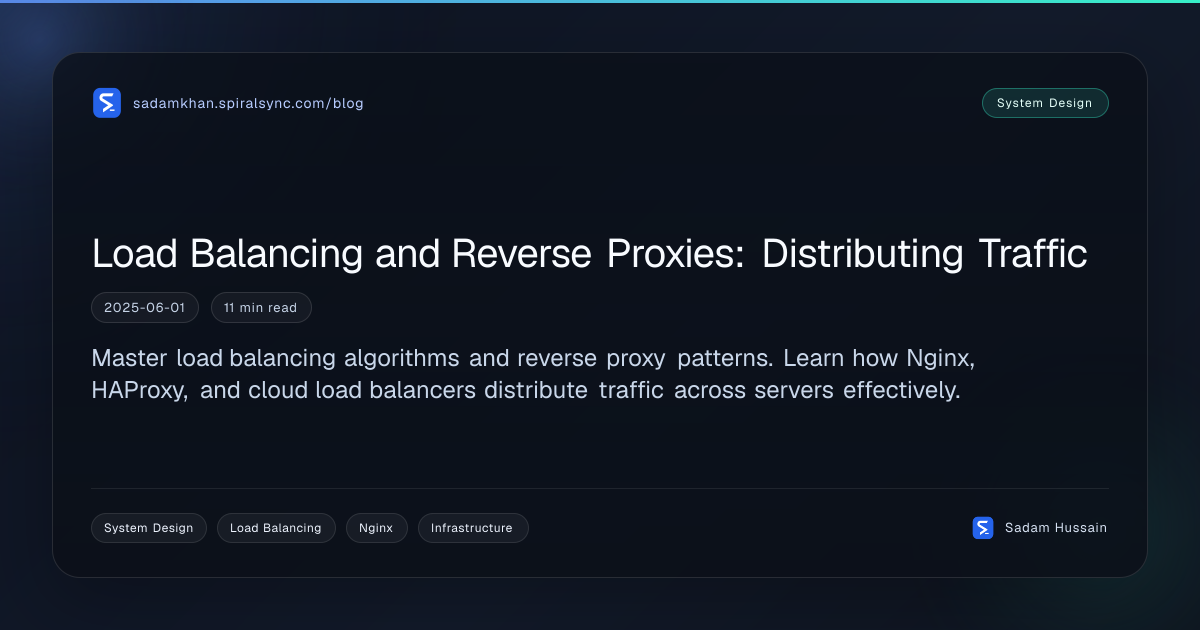Open the sadamkhan.spiralsync.com/blog link
The image size is (1200, 630).
coord(248,103)
